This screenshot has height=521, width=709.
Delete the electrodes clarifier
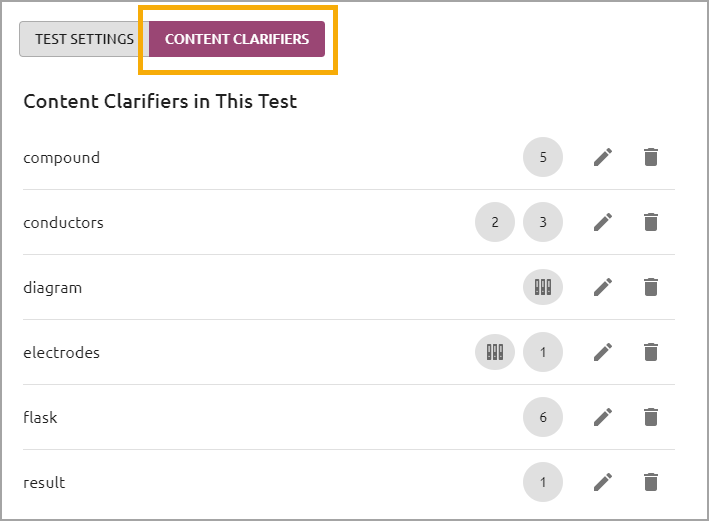click(651, 352)
